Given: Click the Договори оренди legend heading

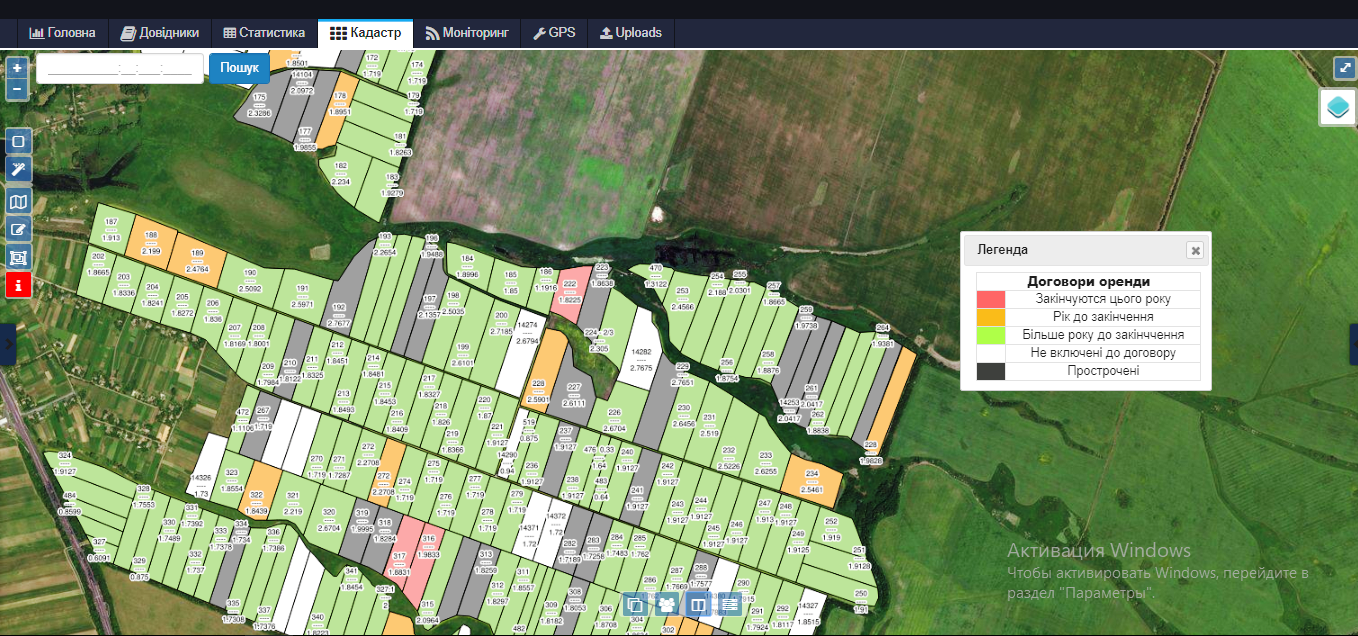Looking at the screenshot, I should (x=1088, y=282).
